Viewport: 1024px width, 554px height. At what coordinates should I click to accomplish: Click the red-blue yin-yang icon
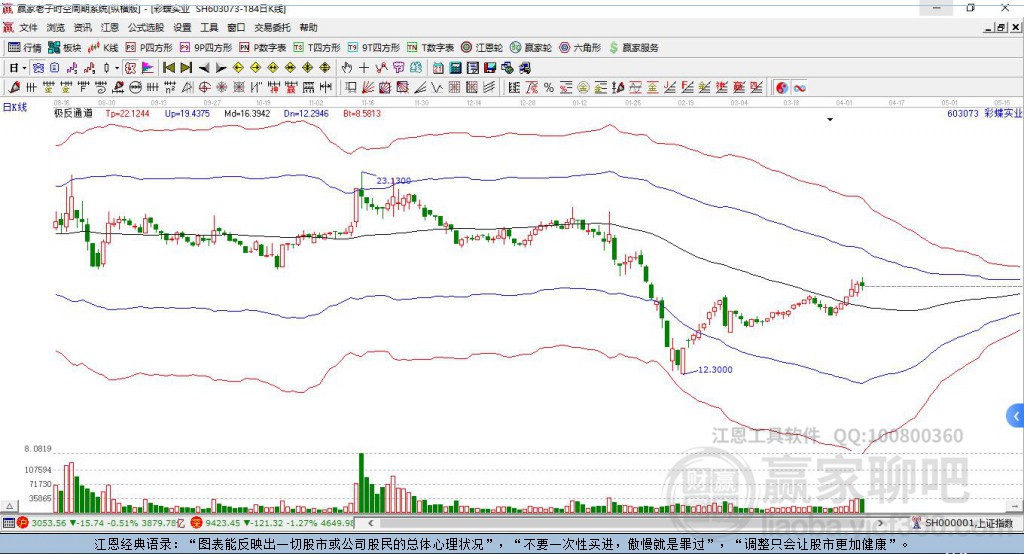[782, 88]
